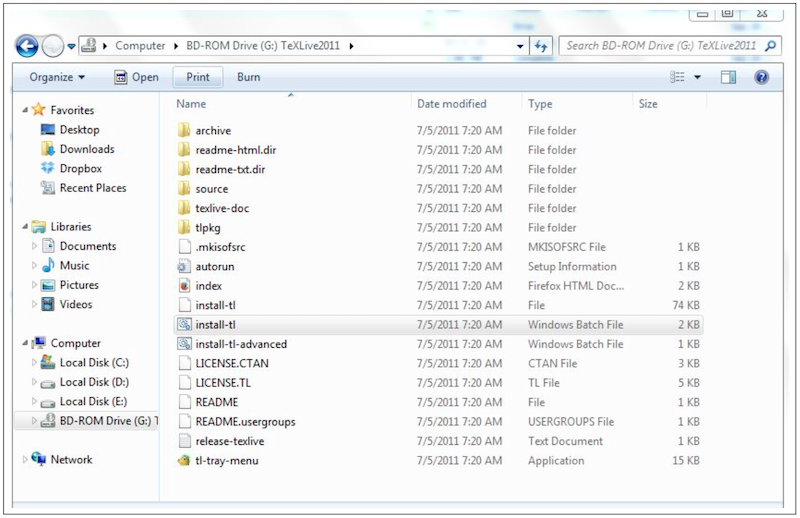Image resolution: width=800 pixels, height=518 pixels.
Task: Collapse the Computer node
Action: click(x=24, y=343)
